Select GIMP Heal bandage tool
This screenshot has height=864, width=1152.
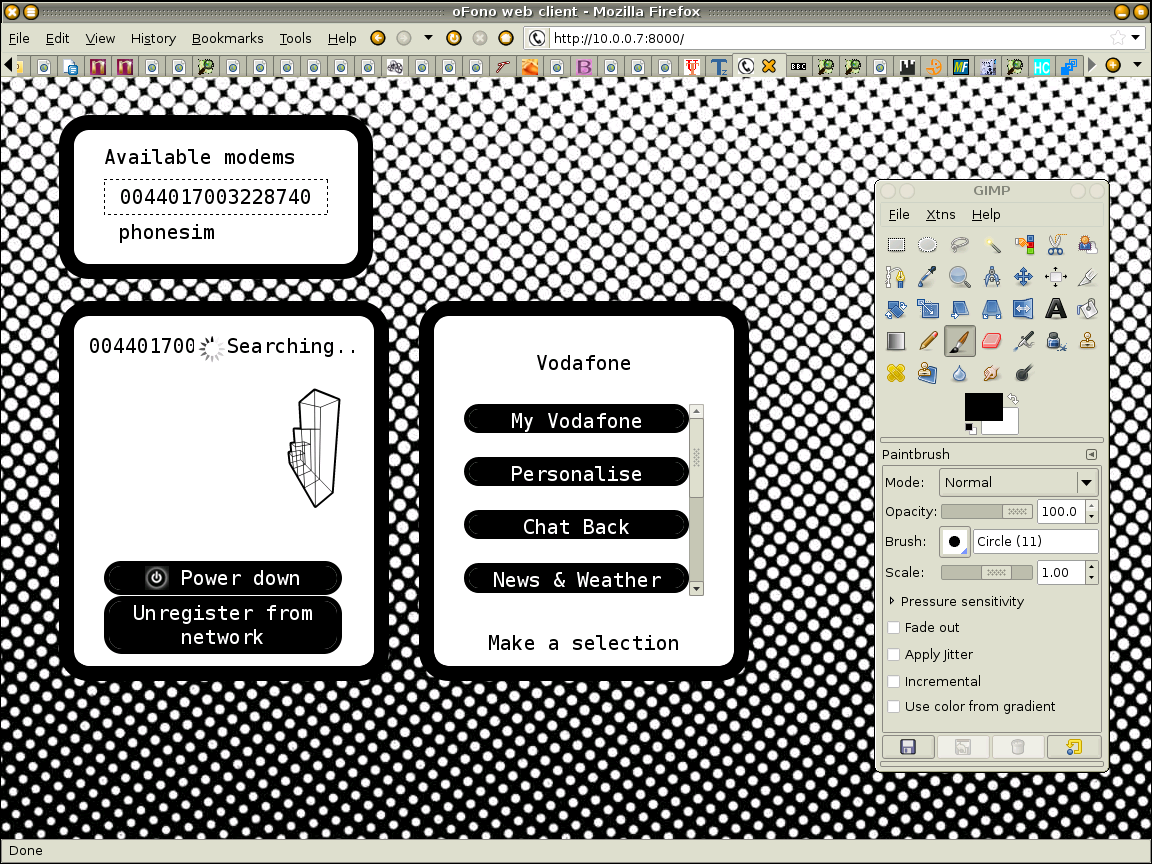point(896,373)
